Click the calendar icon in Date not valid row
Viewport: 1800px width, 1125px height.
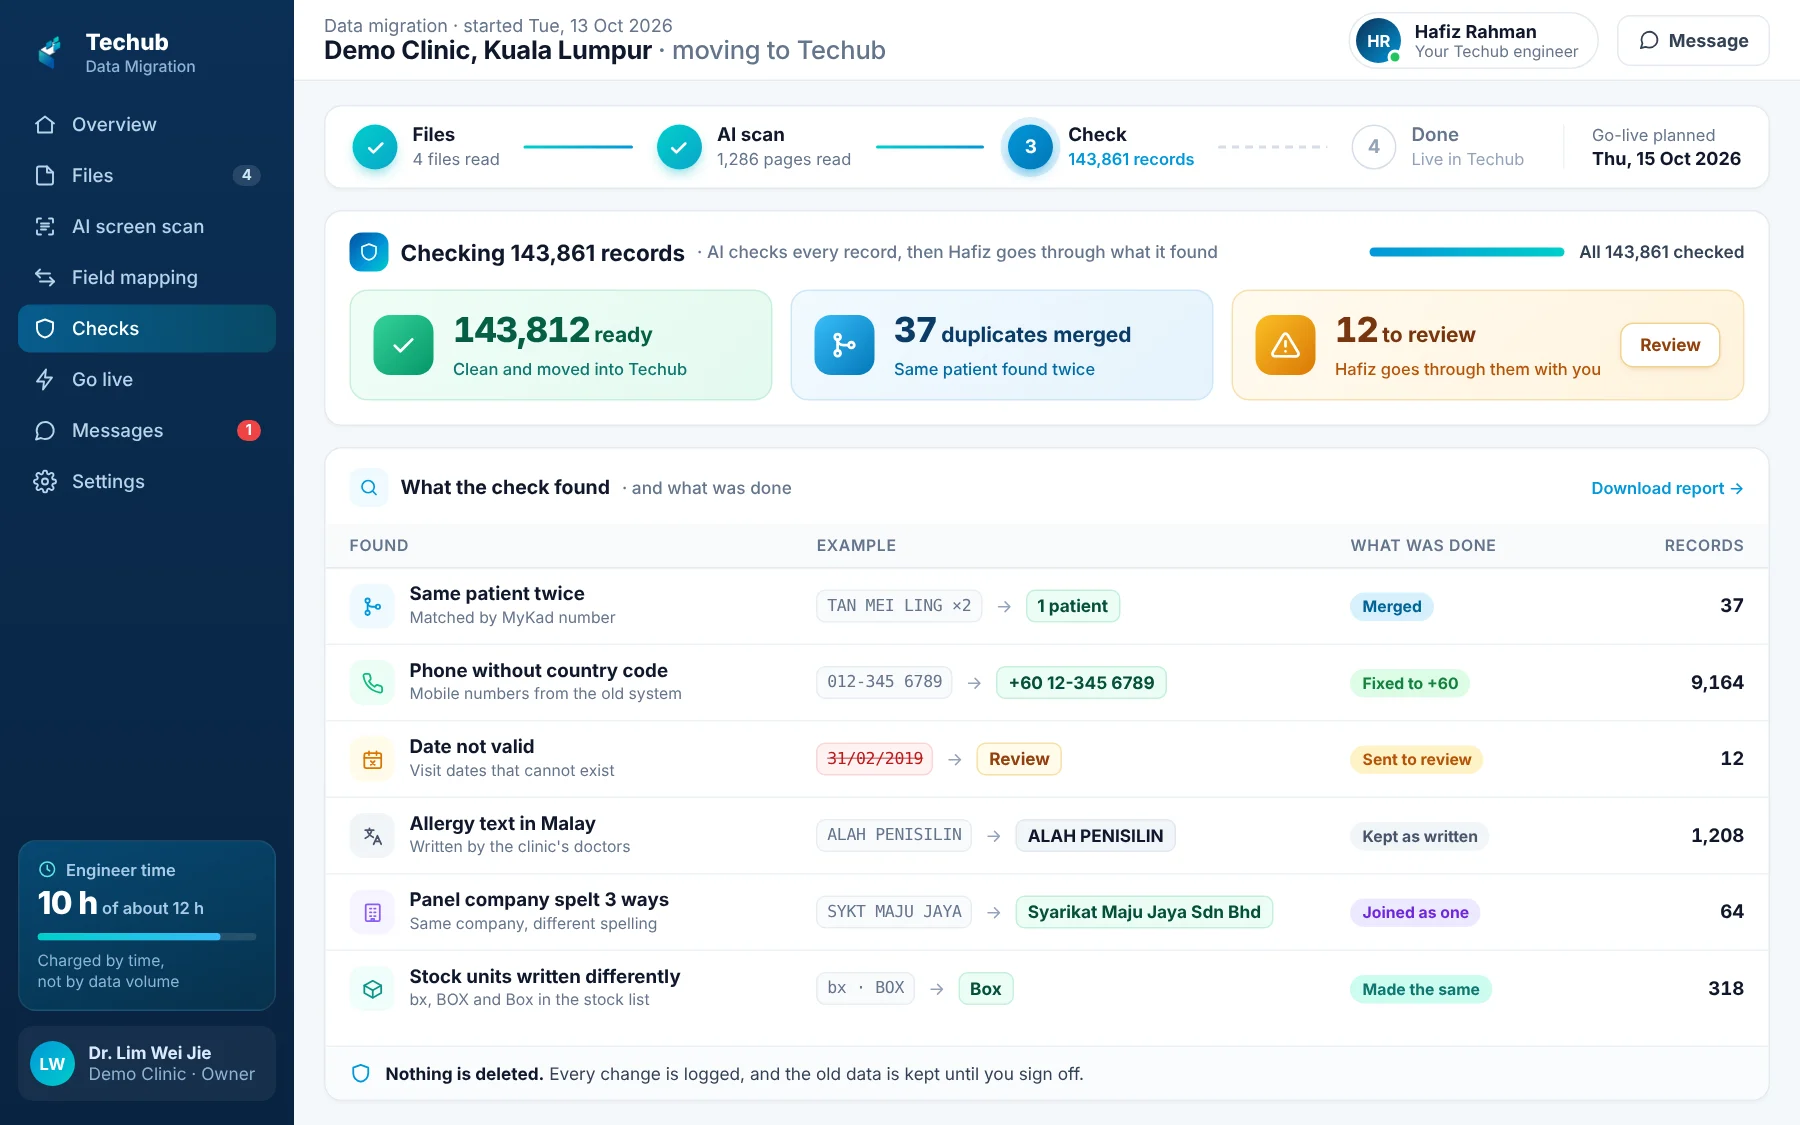pos(372,759)
